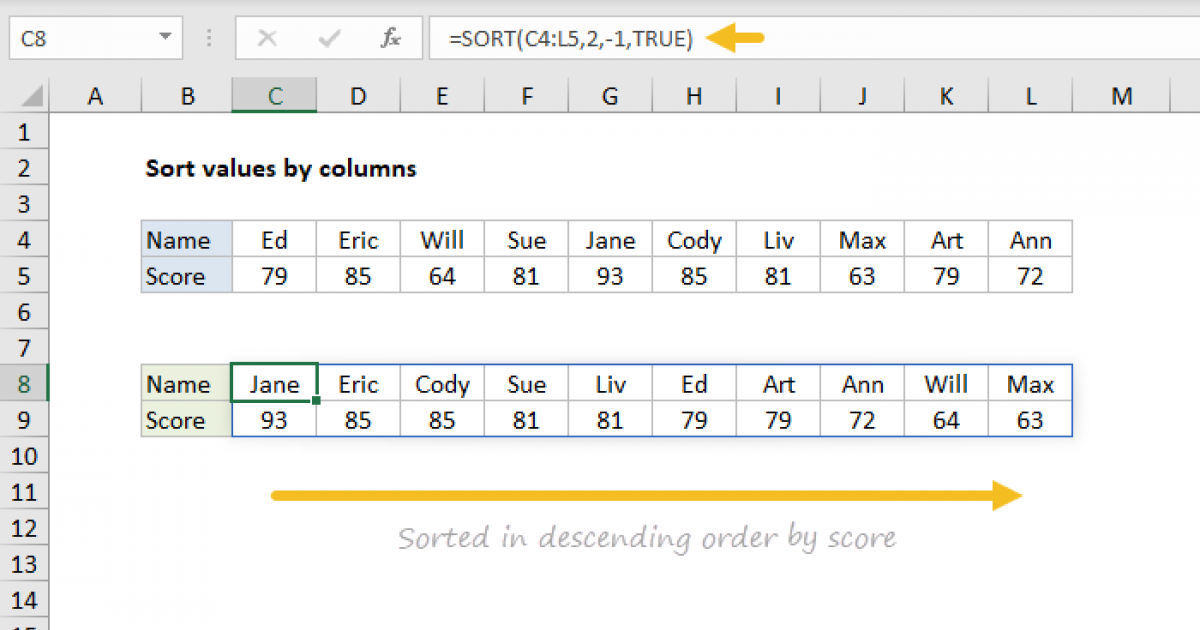This screenshot has width=1200, height=630.
Task: Click the cell with Eric in row 4
Action: [x=357, y=240]
